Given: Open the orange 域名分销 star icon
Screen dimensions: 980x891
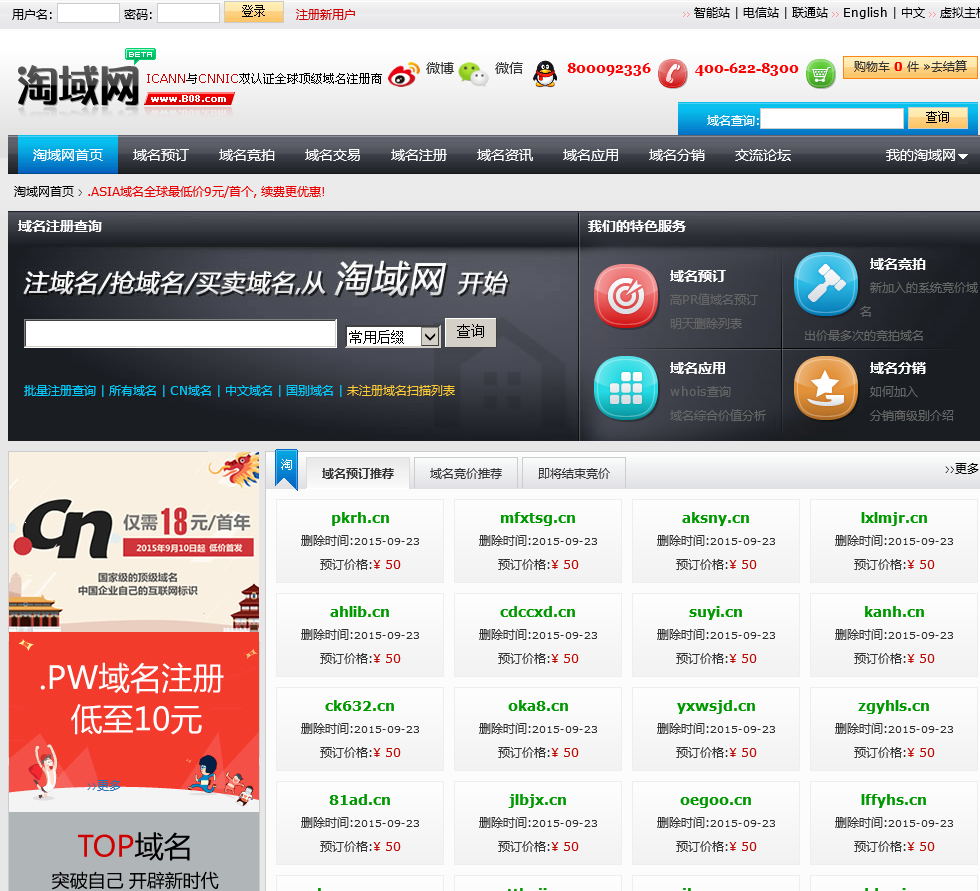Looking at the screenshot, I should click(826, 387).
